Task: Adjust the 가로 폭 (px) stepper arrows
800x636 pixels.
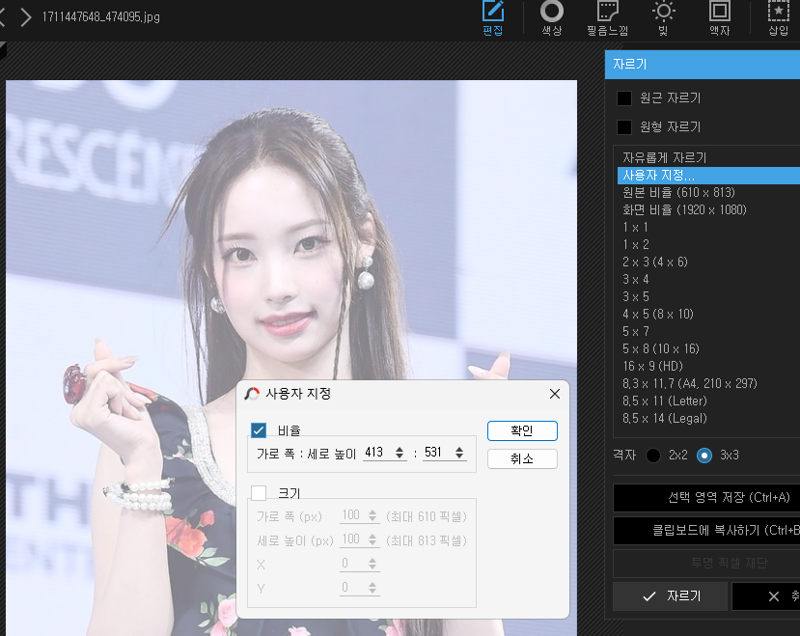Action: (372, 515)
